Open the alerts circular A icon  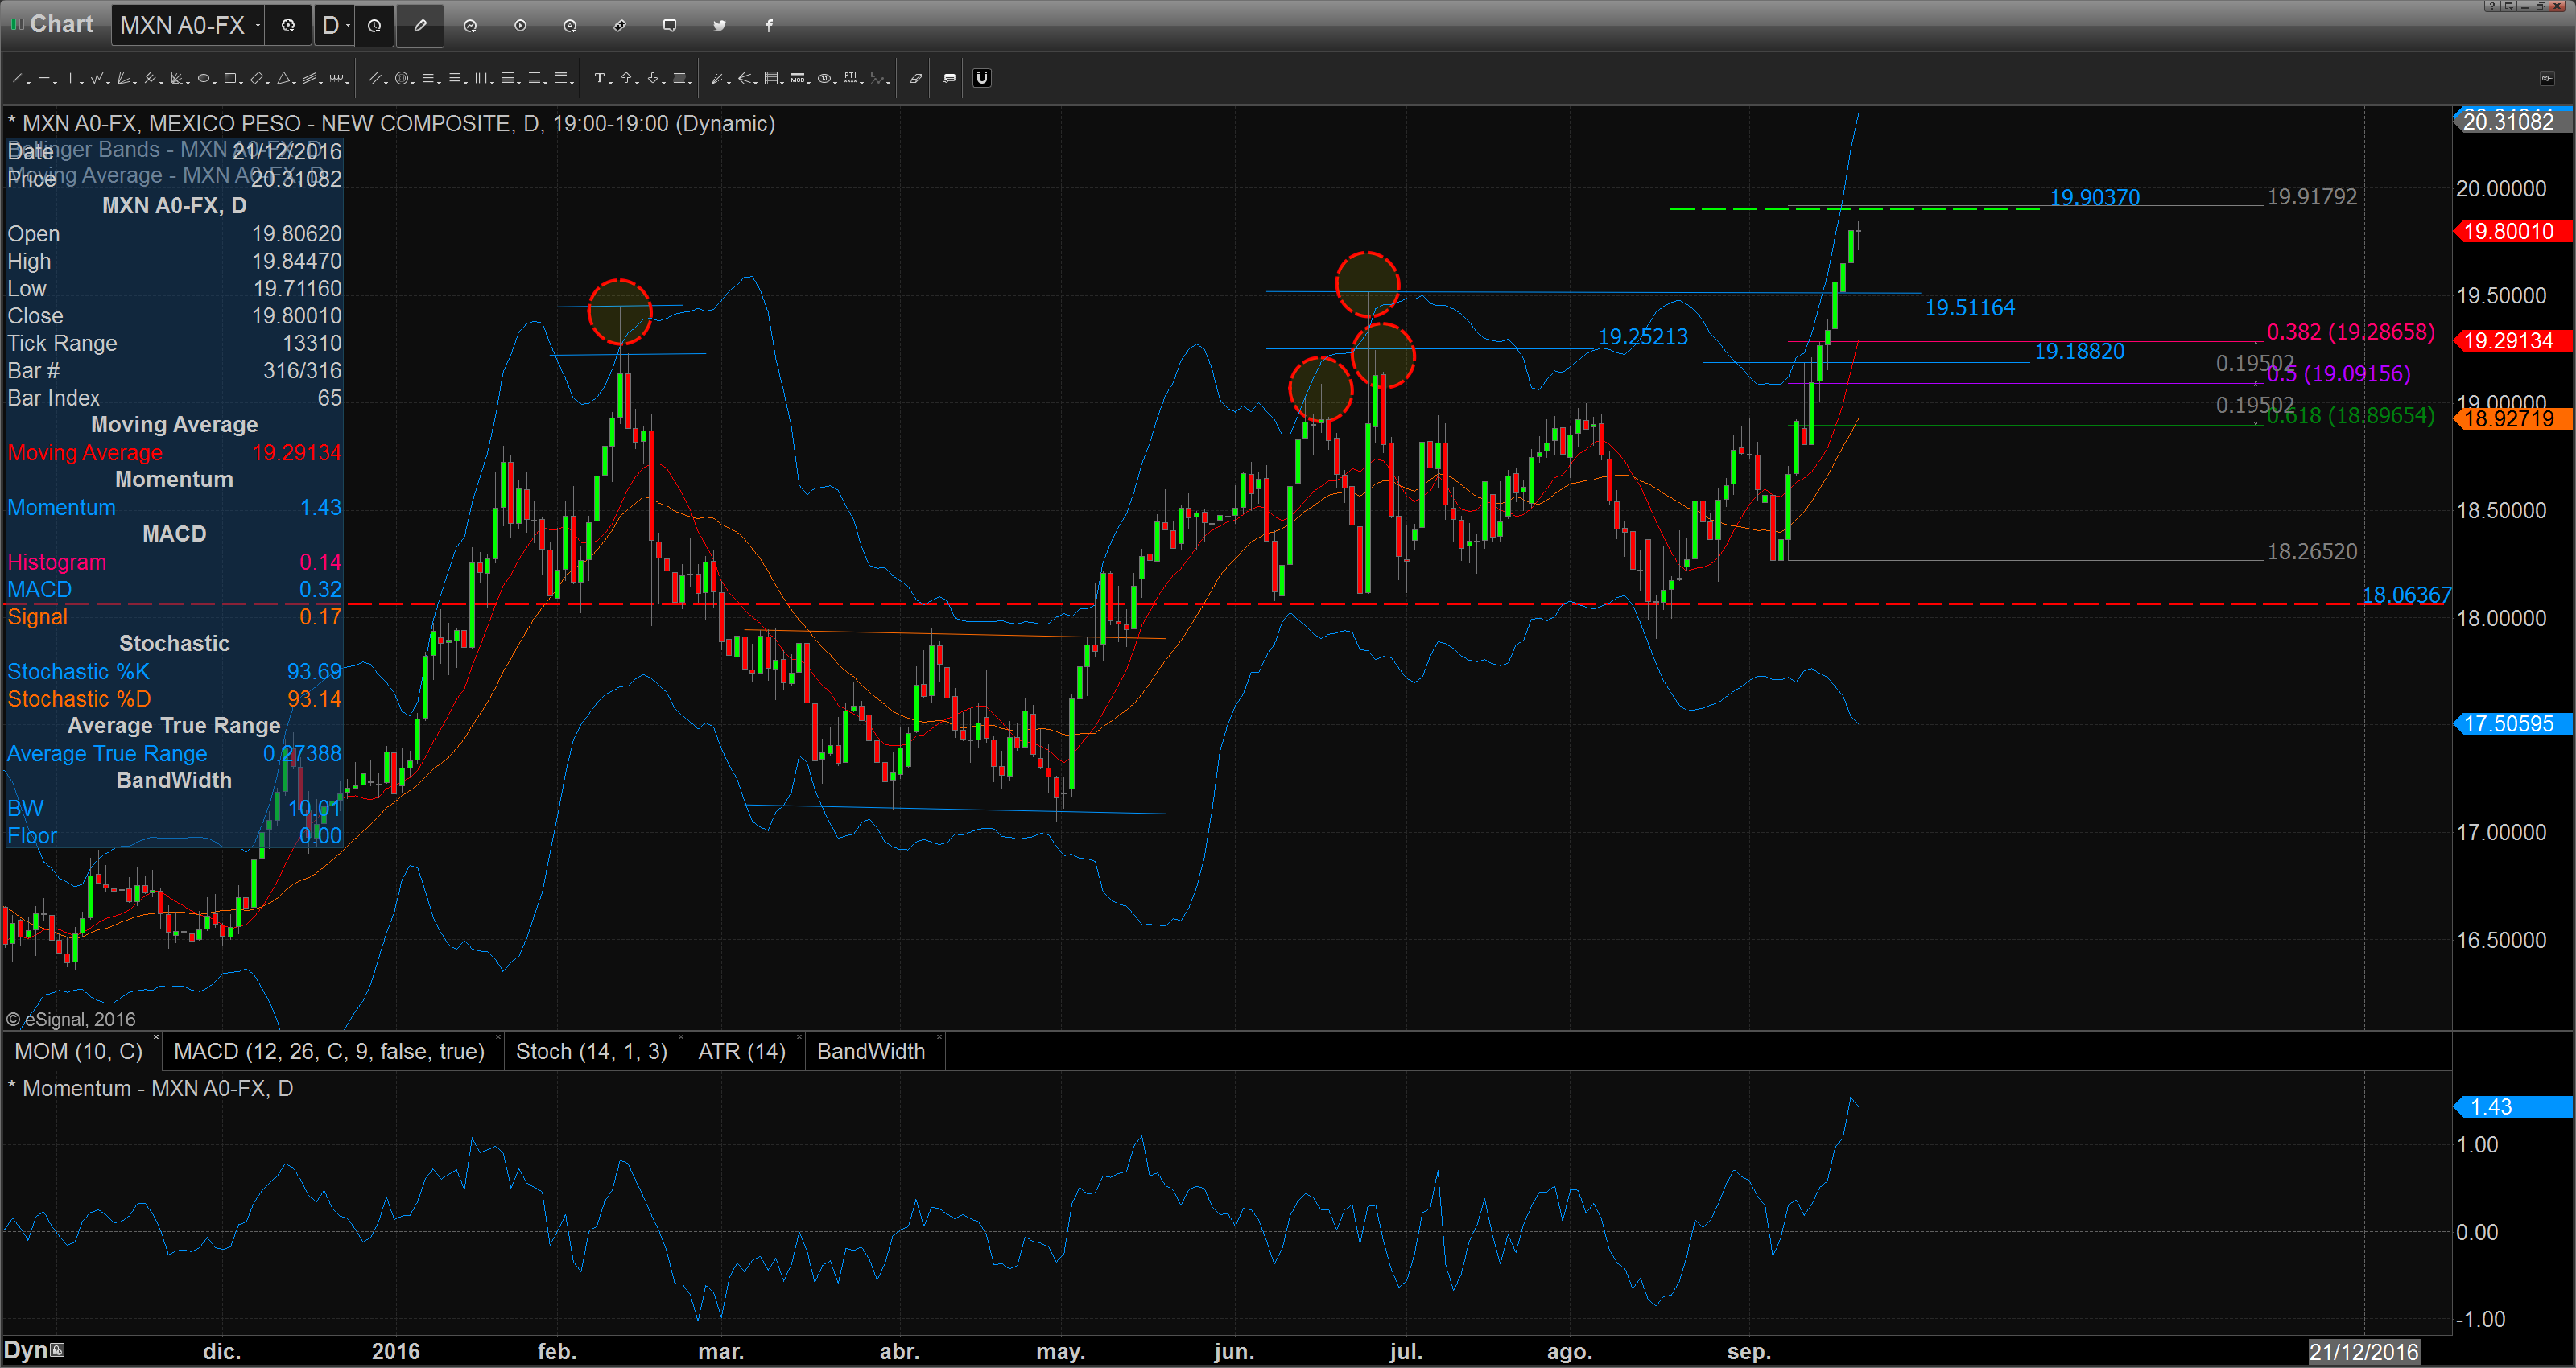[x=570, y=26]
